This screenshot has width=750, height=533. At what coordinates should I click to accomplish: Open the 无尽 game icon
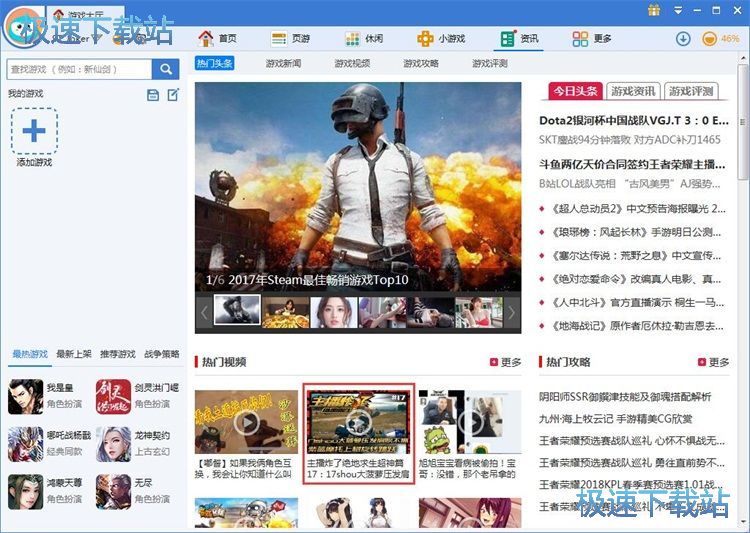click(113, 491)
